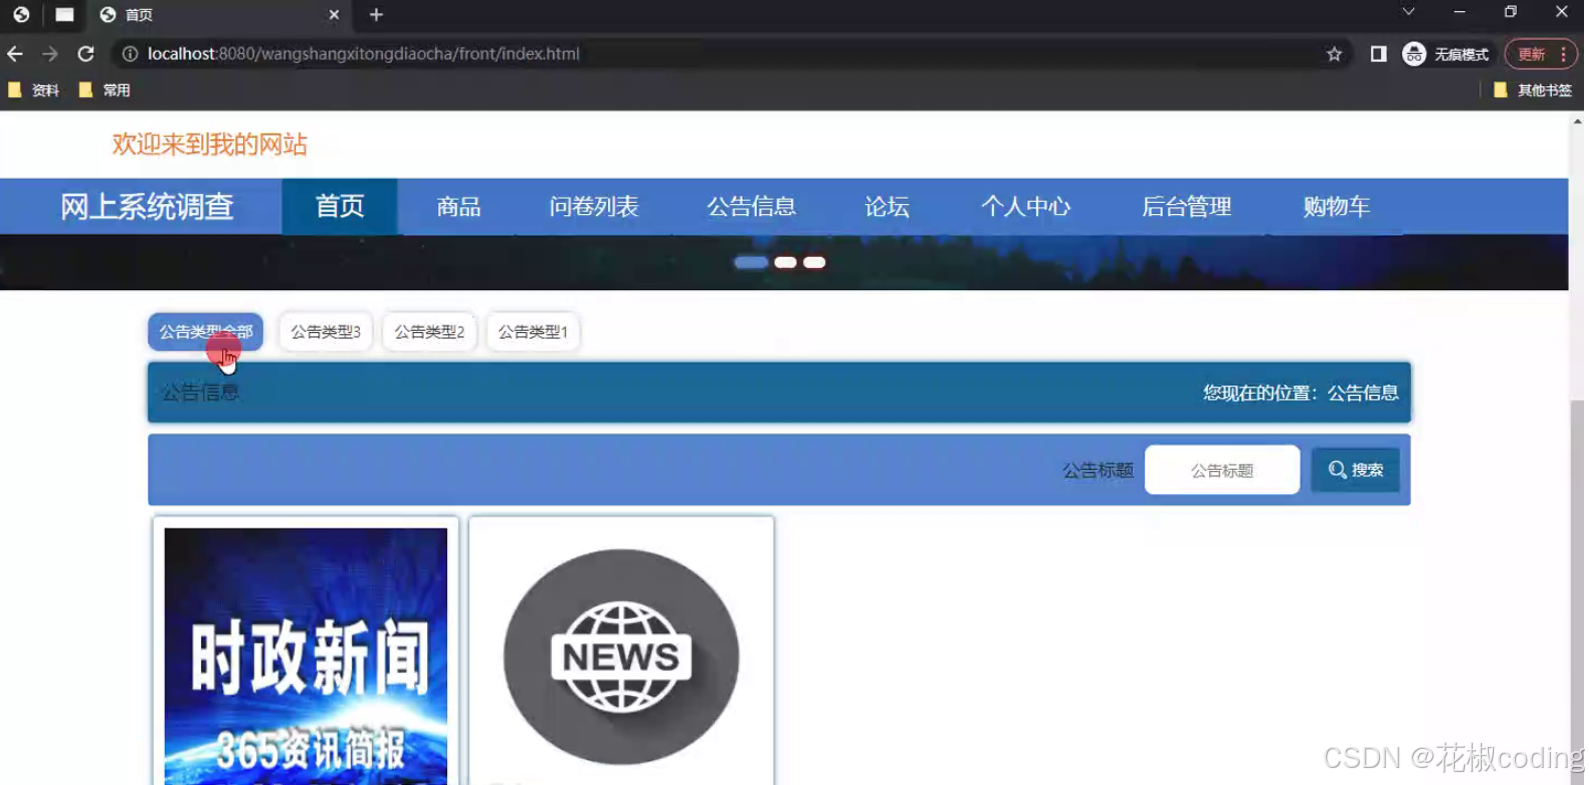Go to 问卷列表 in navigation
This screenshot has width=1589, height=785.
coord(594,207)
